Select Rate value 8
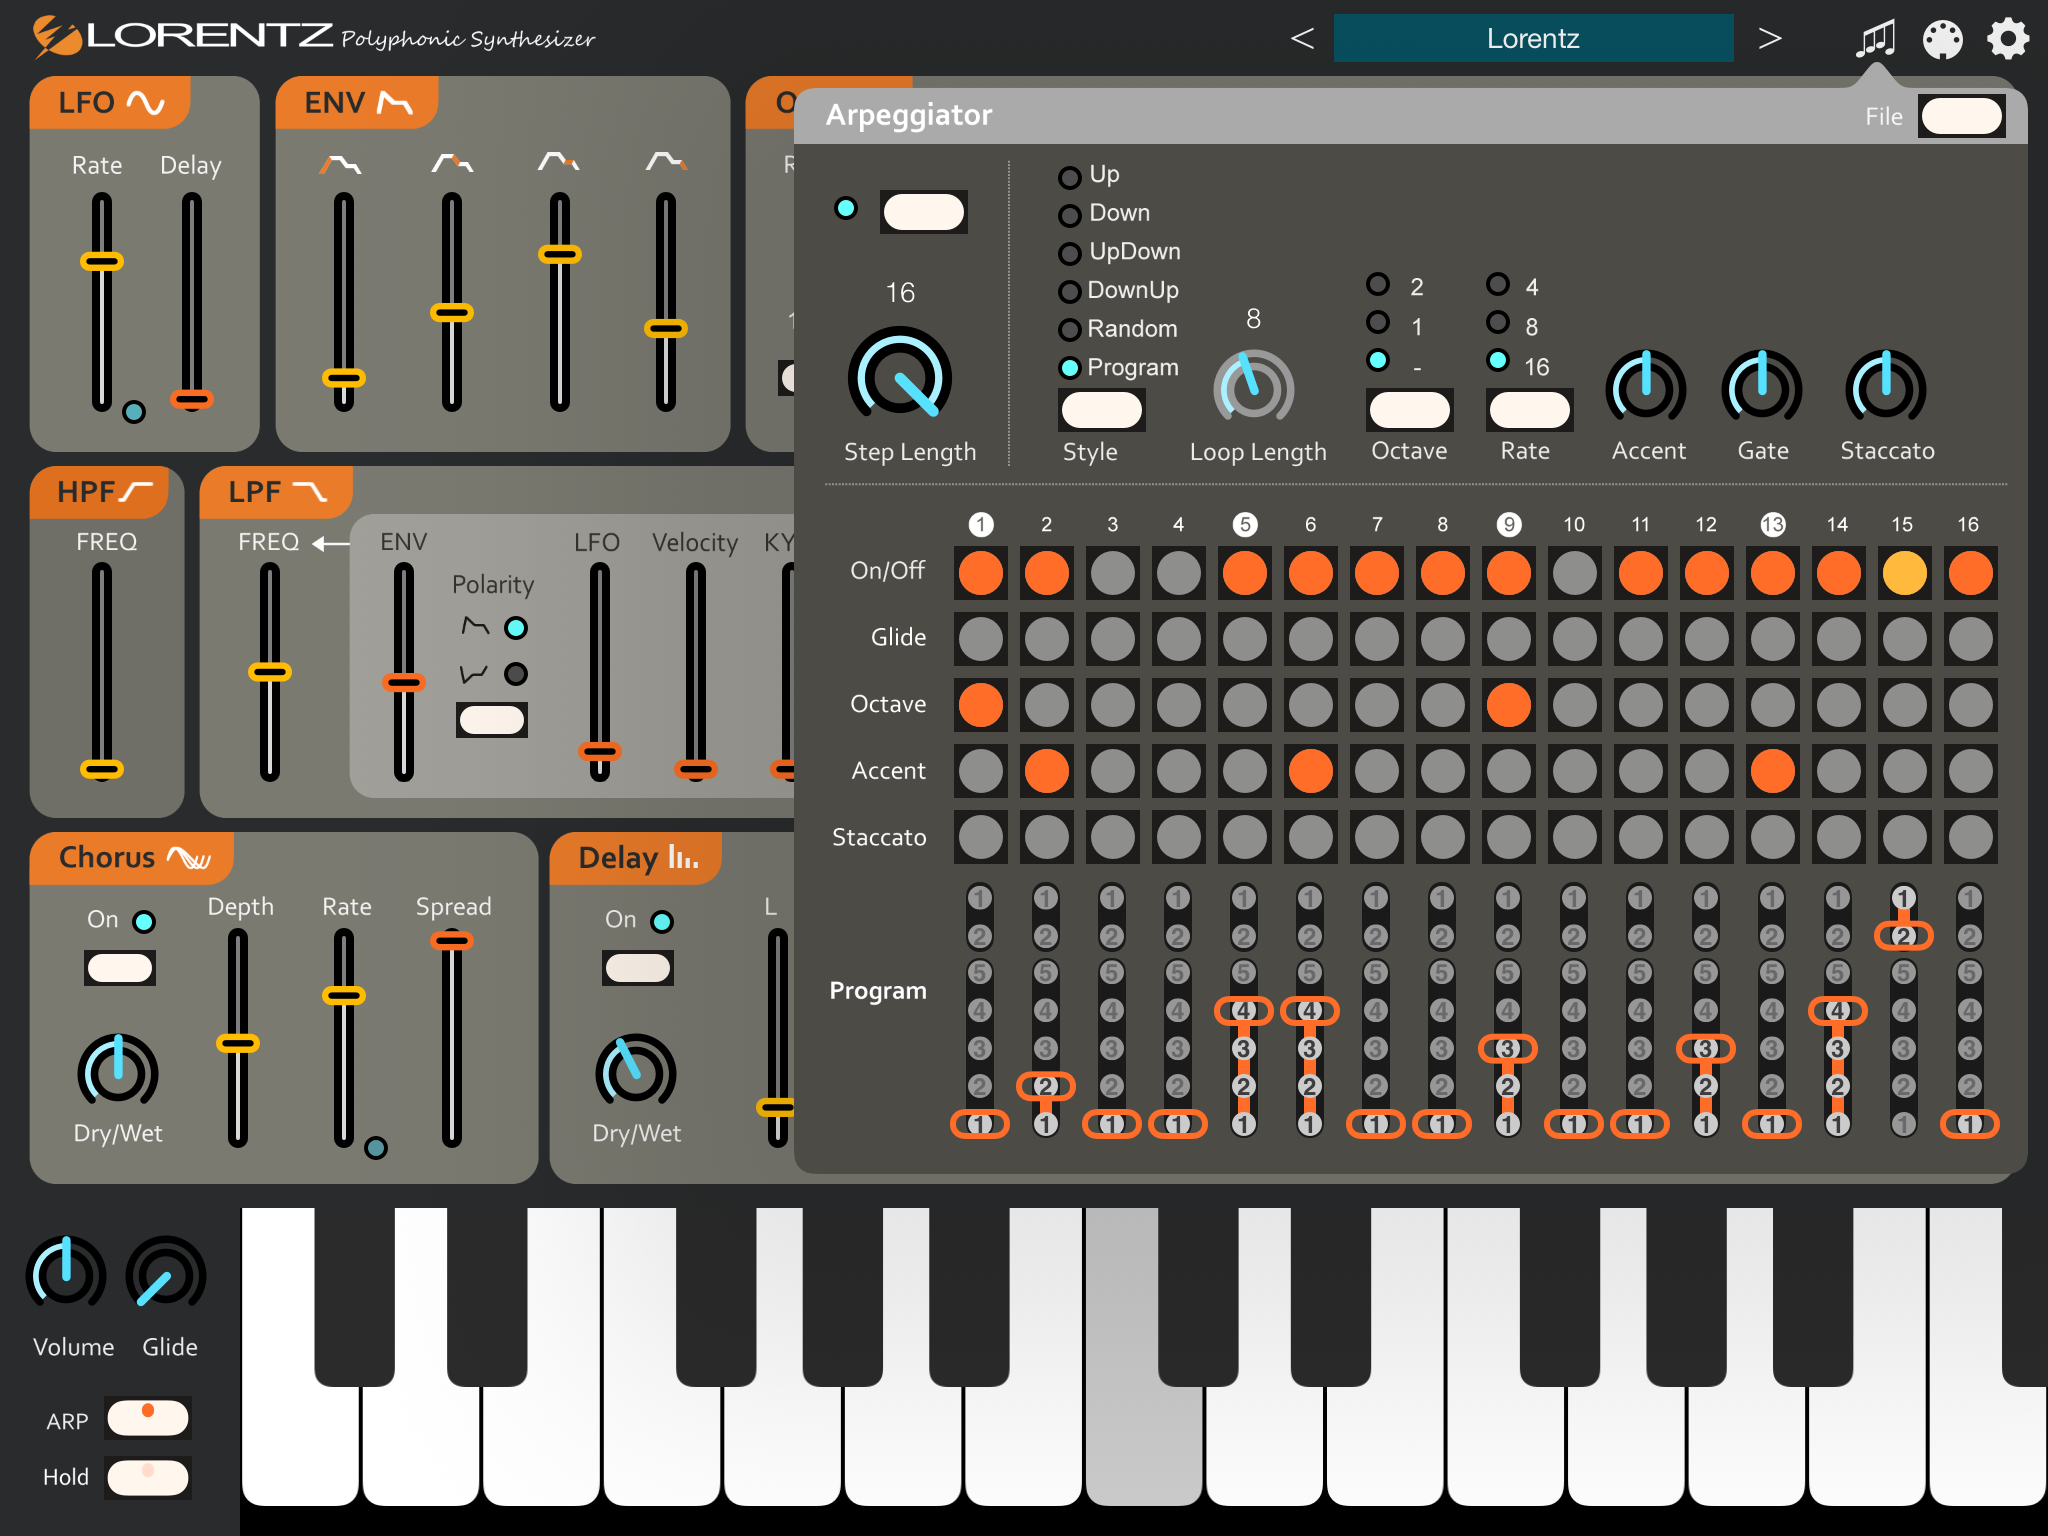The image size is (2048, 1536). [1498, 322]
